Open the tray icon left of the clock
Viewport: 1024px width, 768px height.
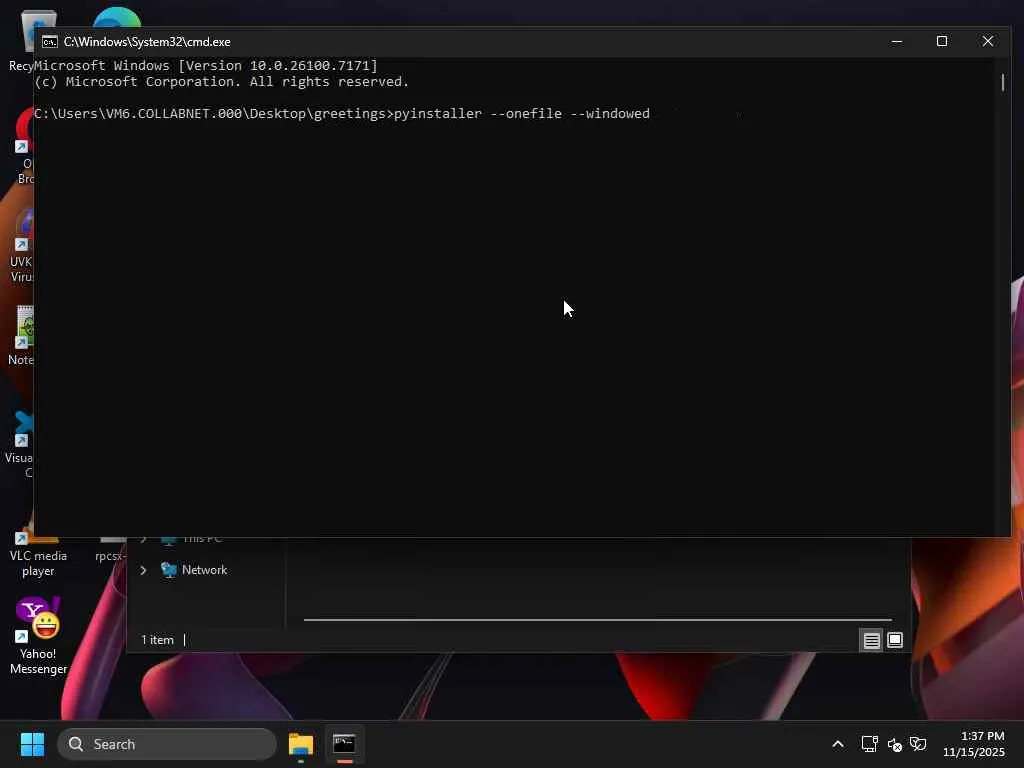[918, 744]
